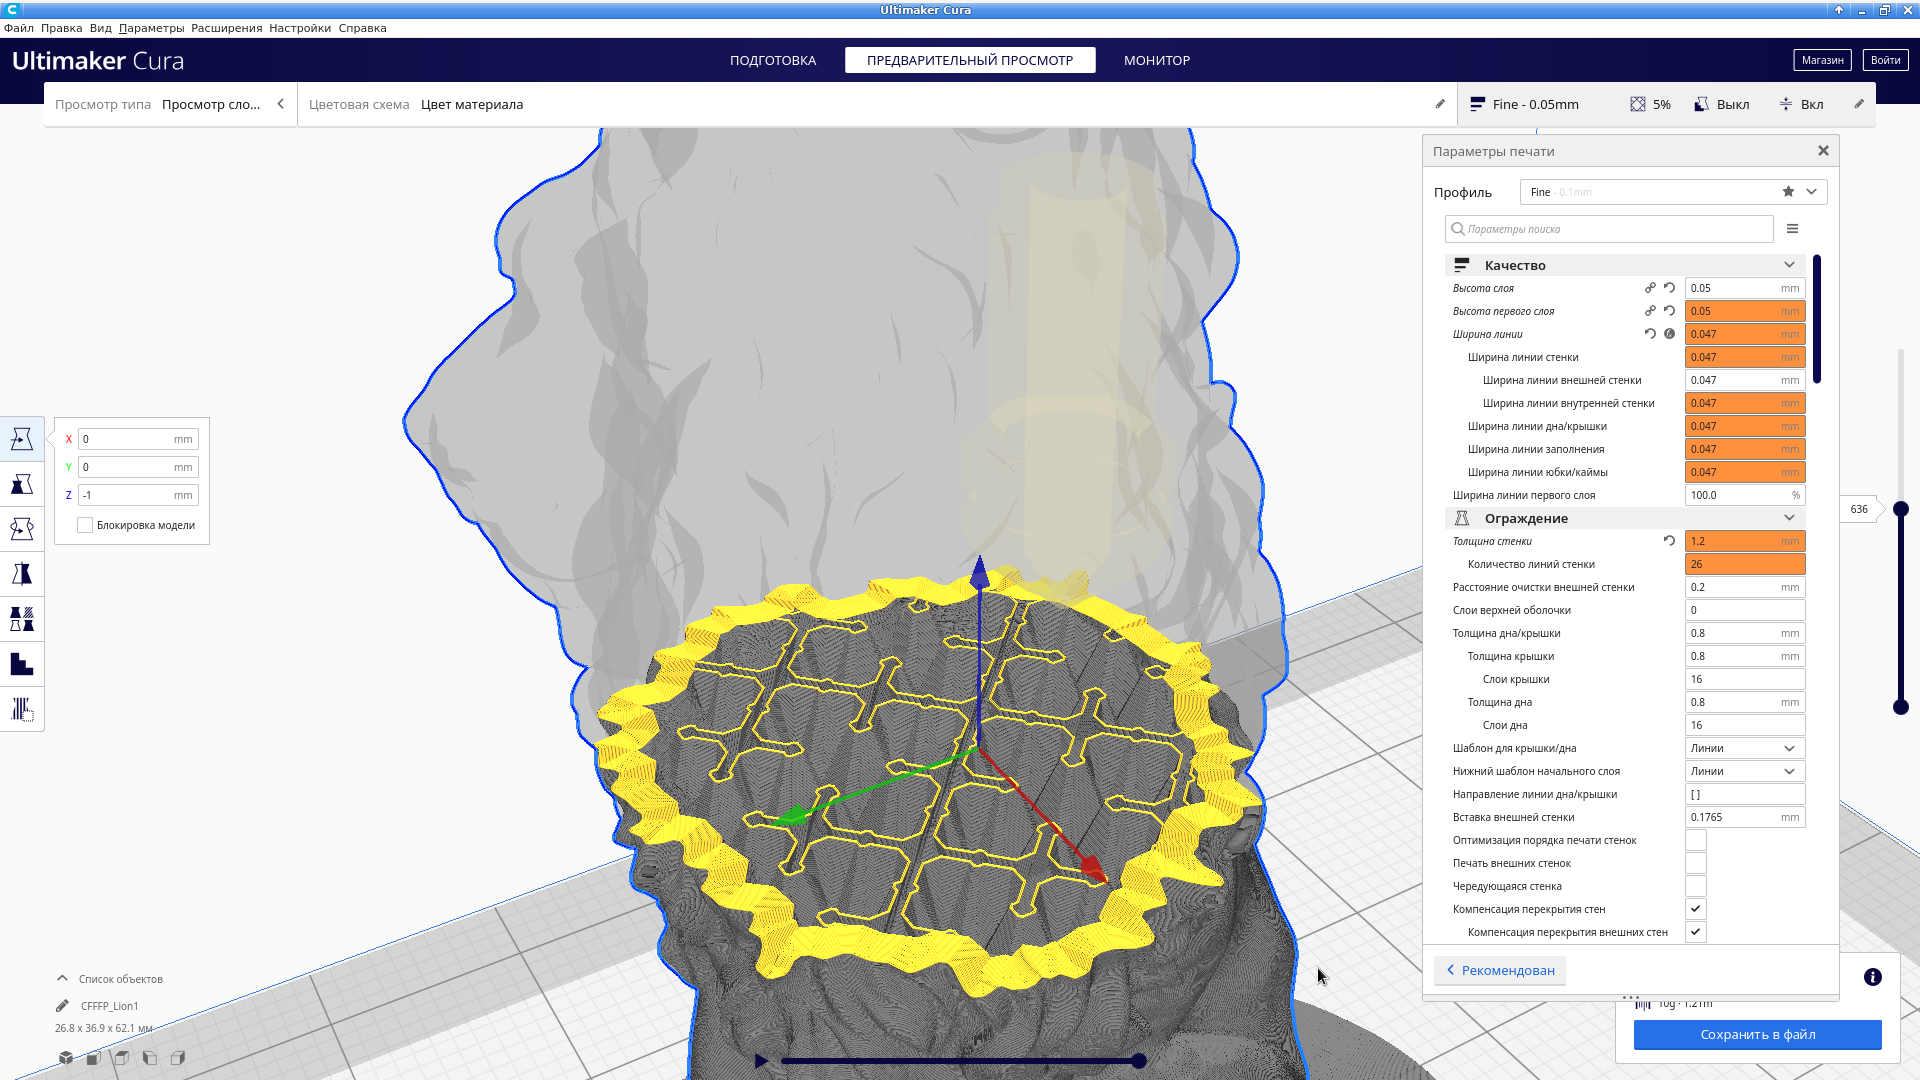Click the Параметры поиска search field
The image size is (1920, 1080).
(x=1610, y=229)
